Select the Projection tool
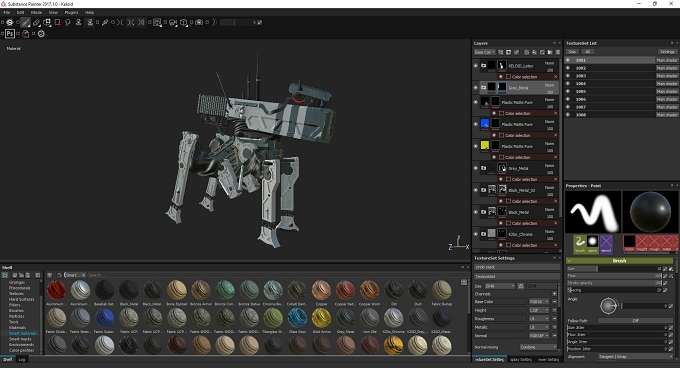680x368 pixels. point(47,22)
